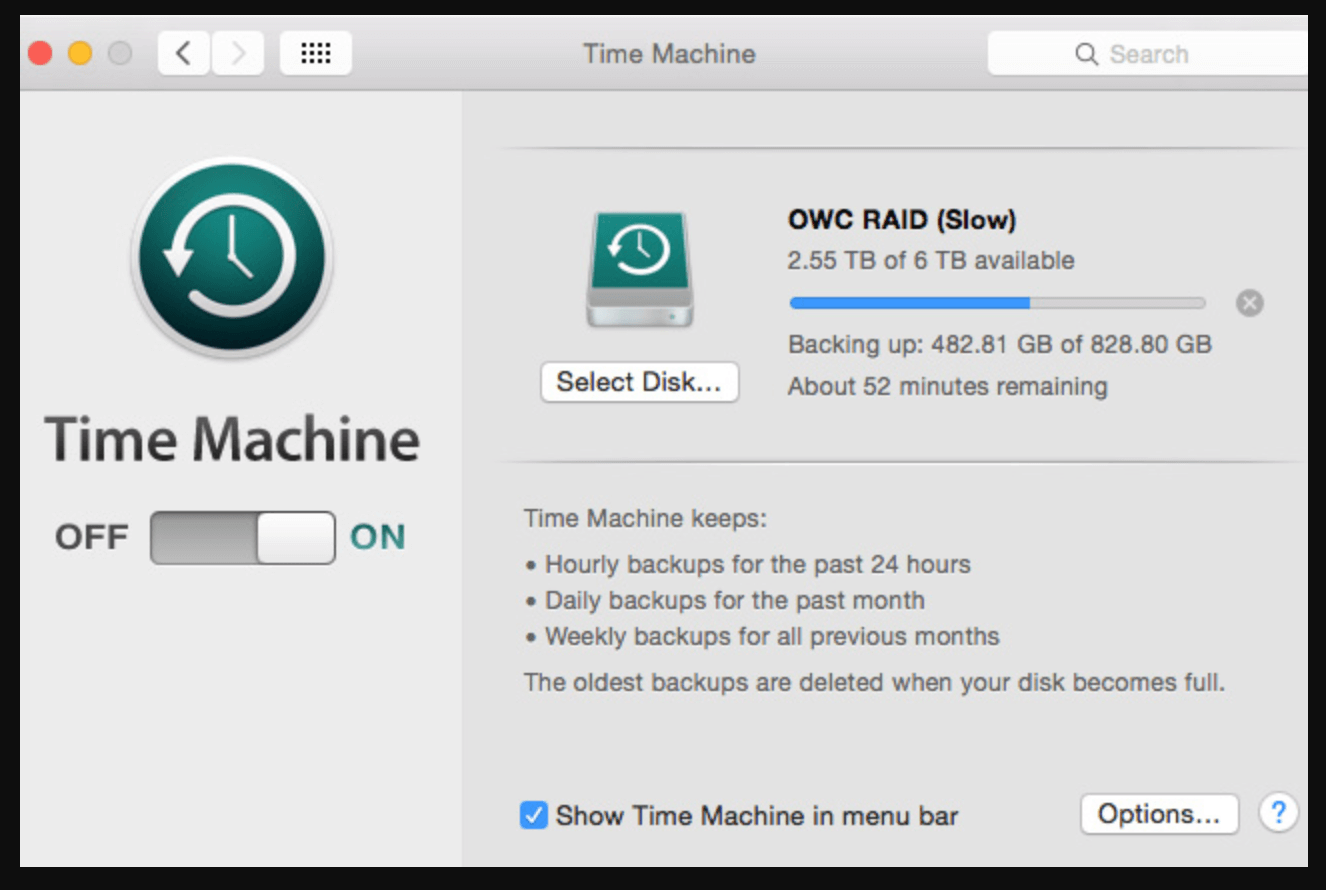Click the back navigation arrow
This screenshot has width=1326, height=890.
tap(184, 53)
